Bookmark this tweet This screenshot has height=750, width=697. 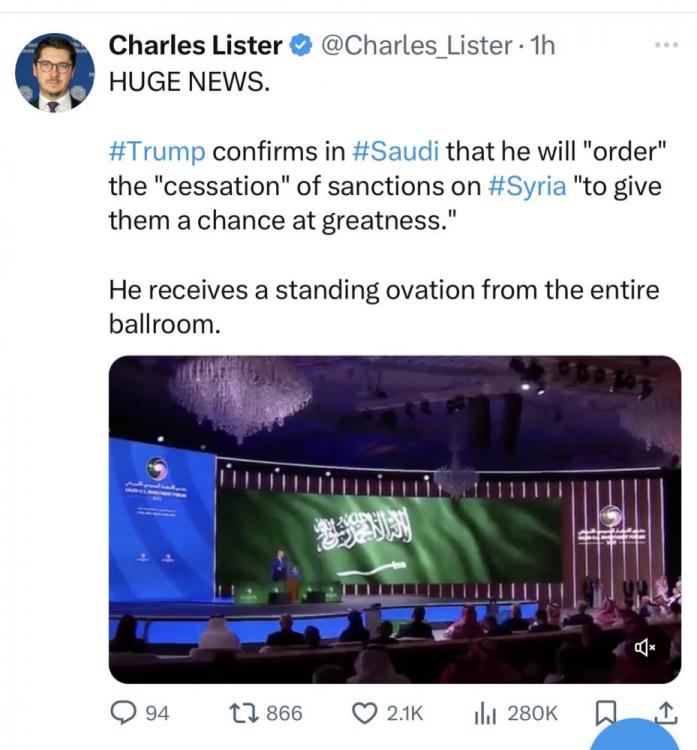[x=604, y=712]
